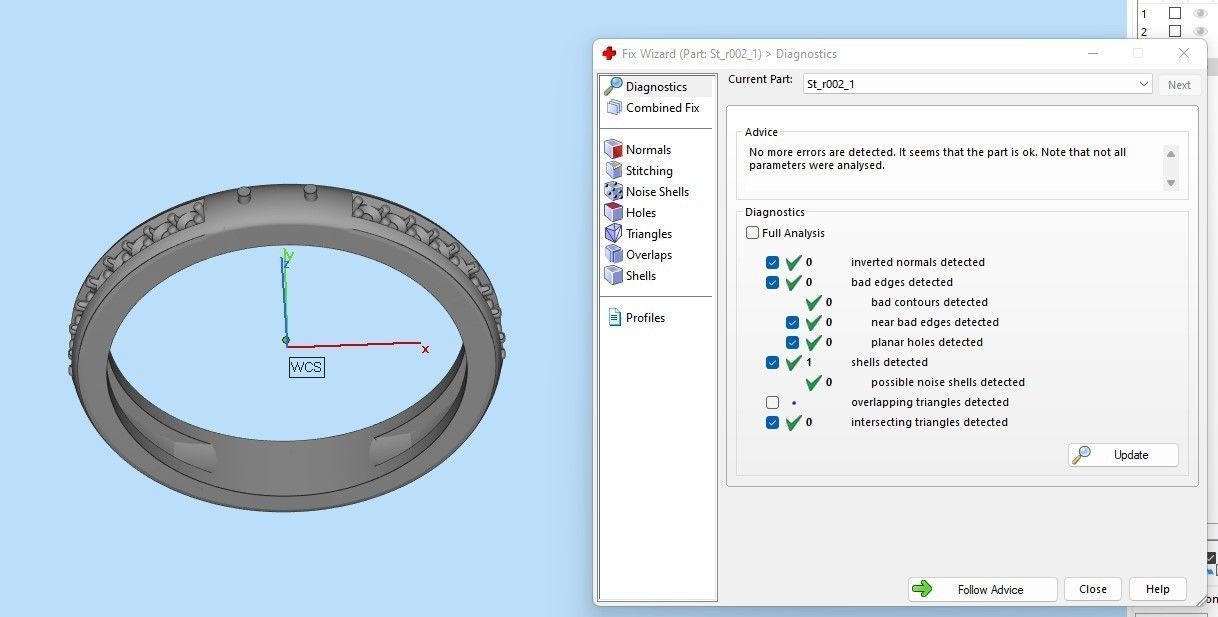
Task: Click the Overlaps cube icon
Action: [x=614, y=255]
